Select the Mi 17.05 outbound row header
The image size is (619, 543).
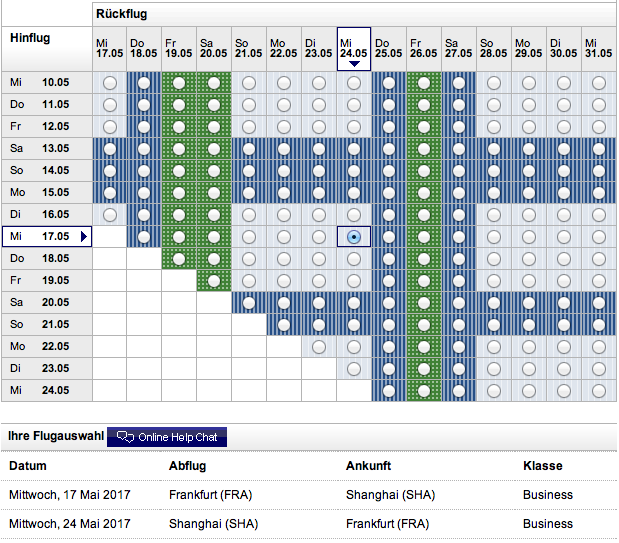point(40,237)
